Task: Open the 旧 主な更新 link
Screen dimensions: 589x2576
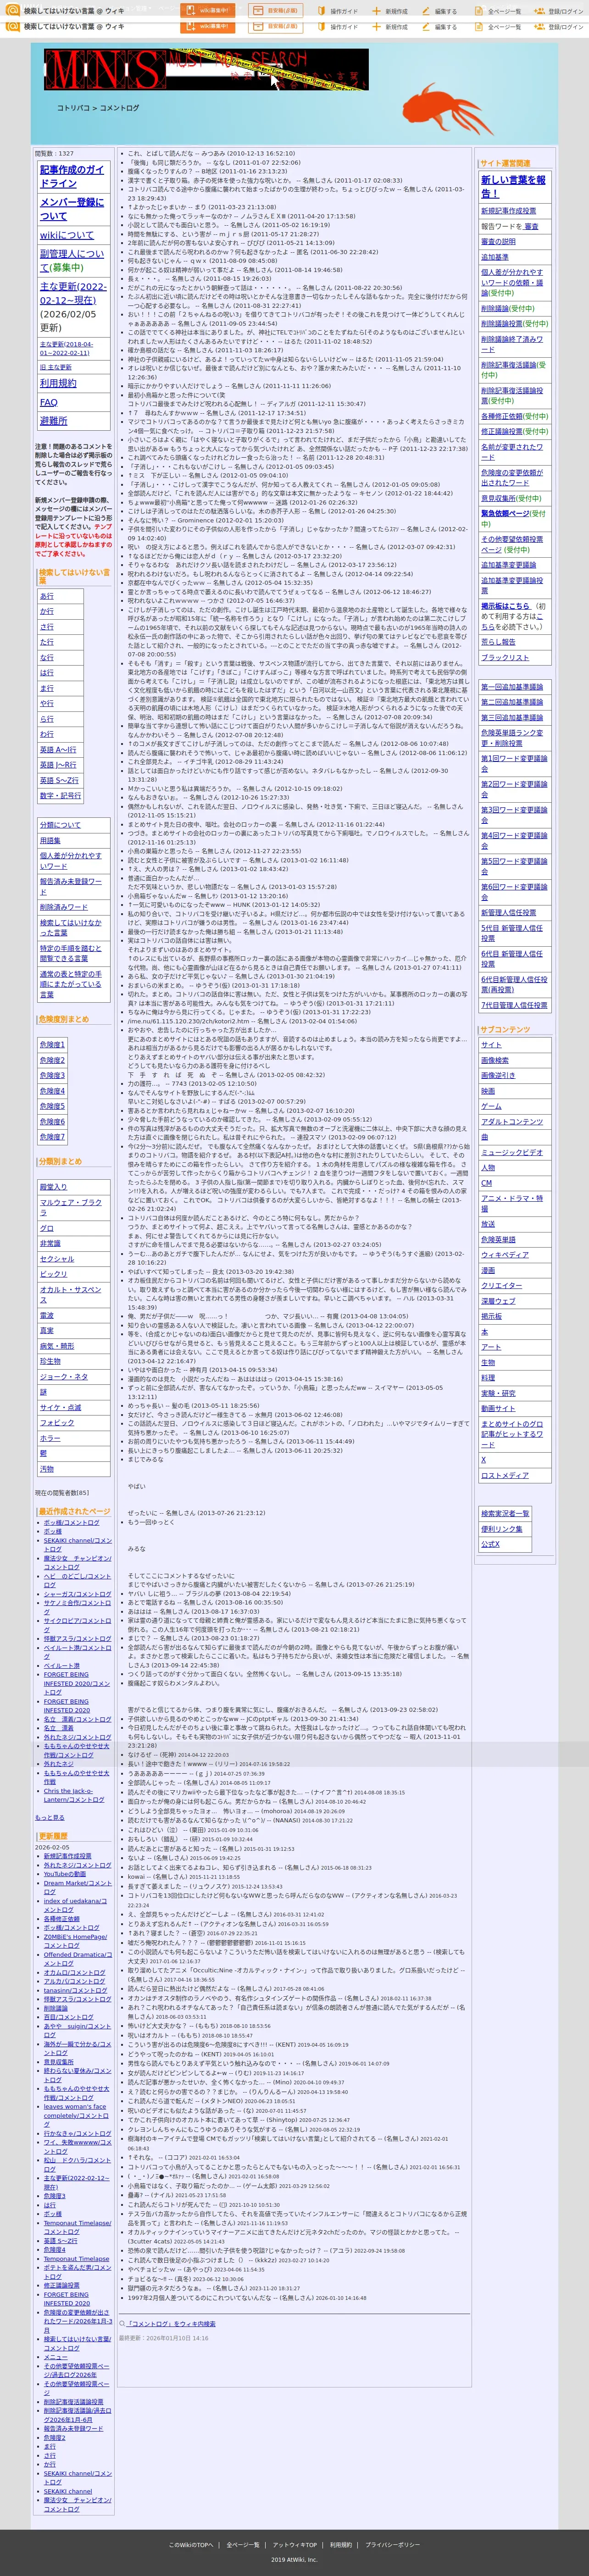Action: (x=56, y=367)
